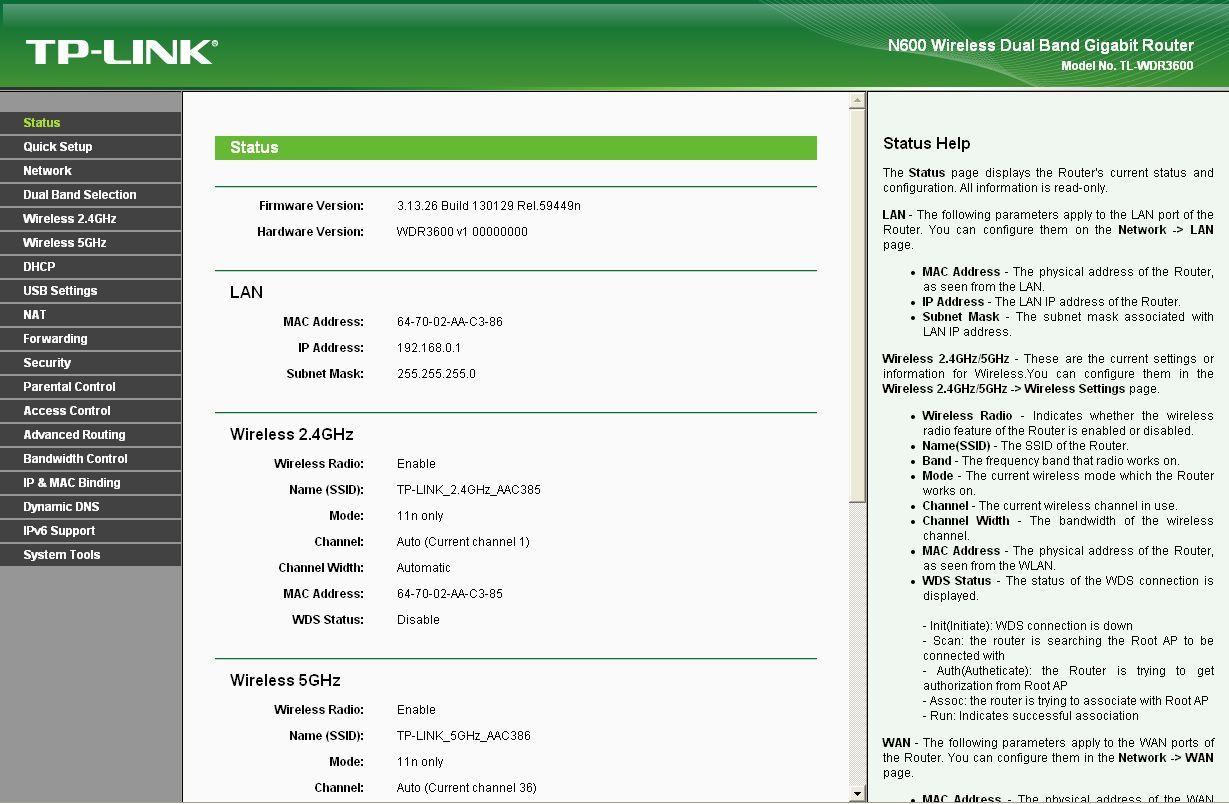Screen dimensions: 1229x804
Task: Click the TP-LINK logo
Action: tap(121, 52)
